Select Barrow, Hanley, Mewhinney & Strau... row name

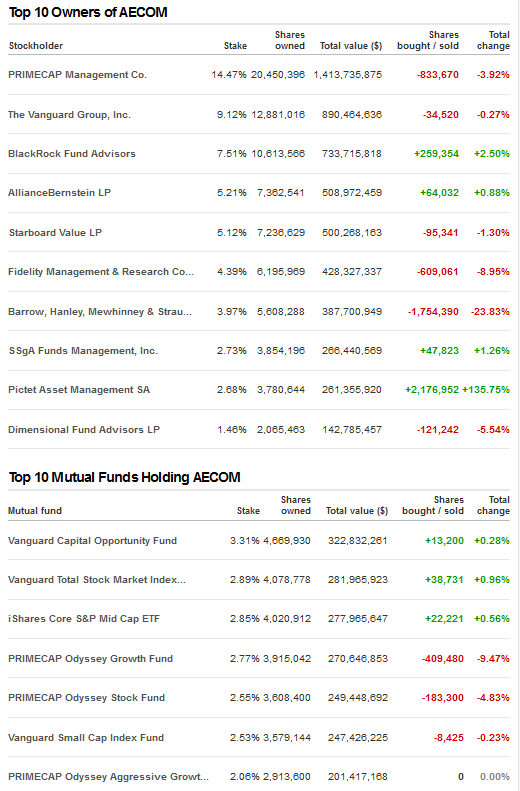100,312
